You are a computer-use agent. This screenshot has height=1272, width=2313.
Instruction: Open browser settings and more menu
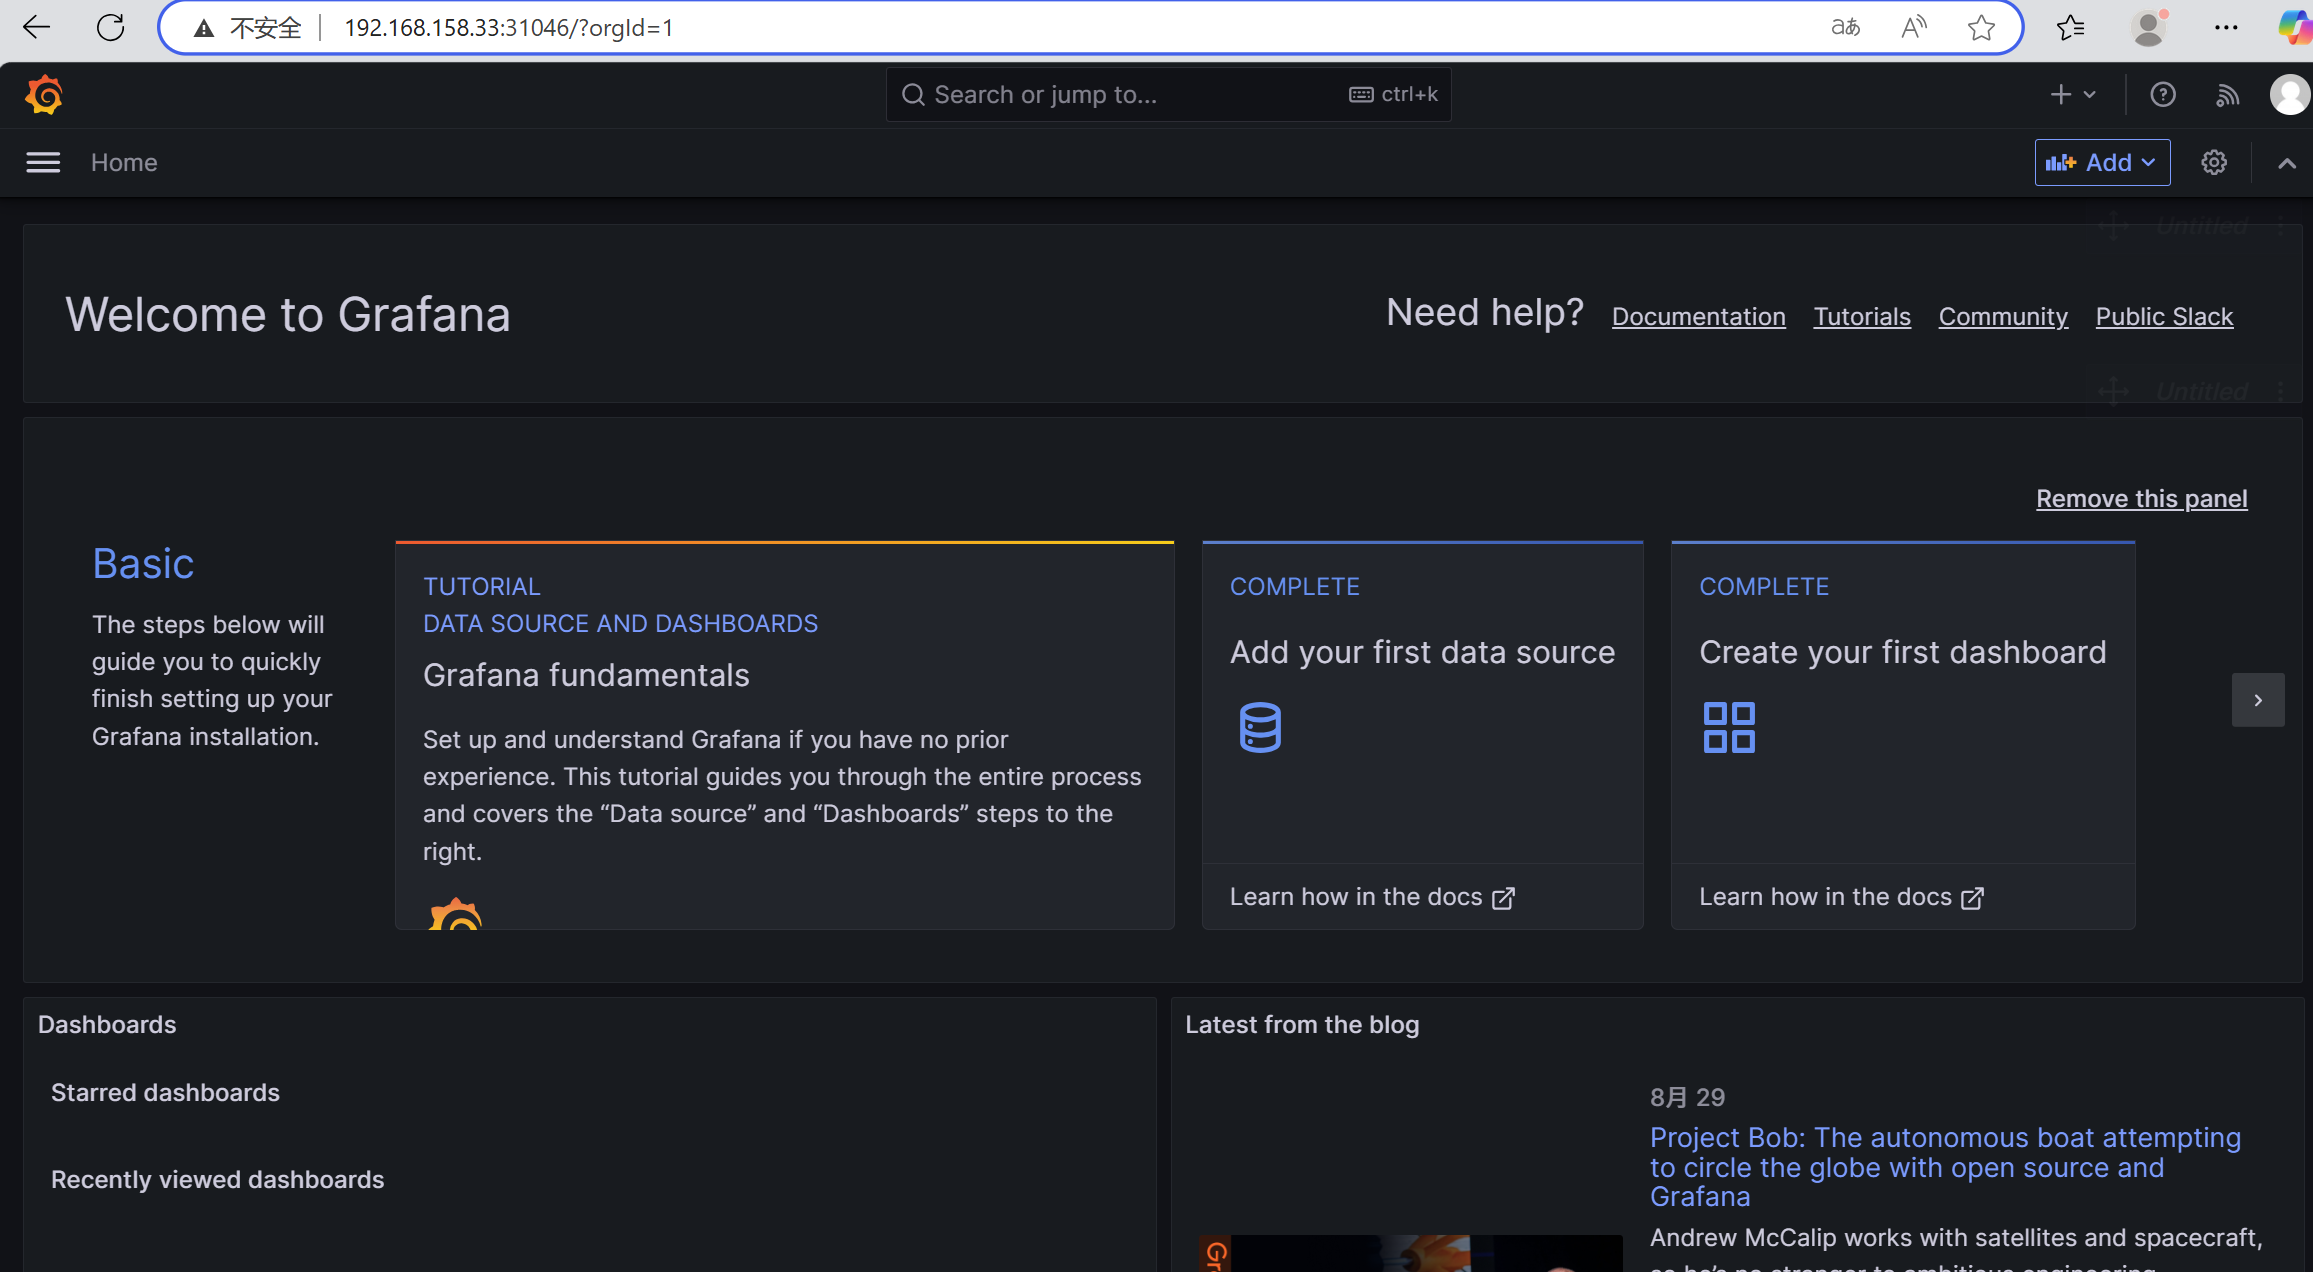pos(2226,27)
